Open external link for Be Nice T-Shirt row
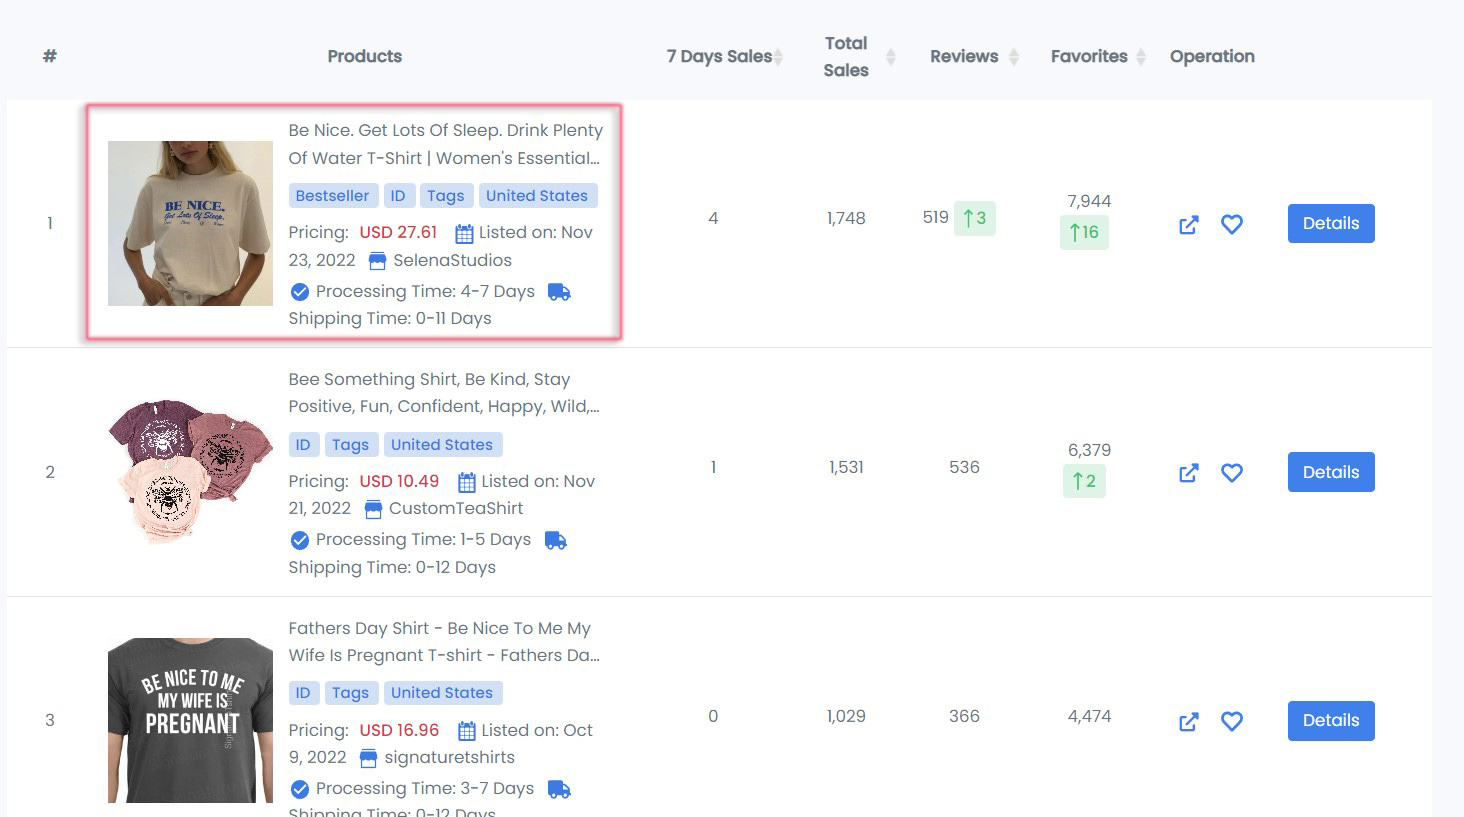The height and width of the screenshot is (817, 1464). (1188, 224)
